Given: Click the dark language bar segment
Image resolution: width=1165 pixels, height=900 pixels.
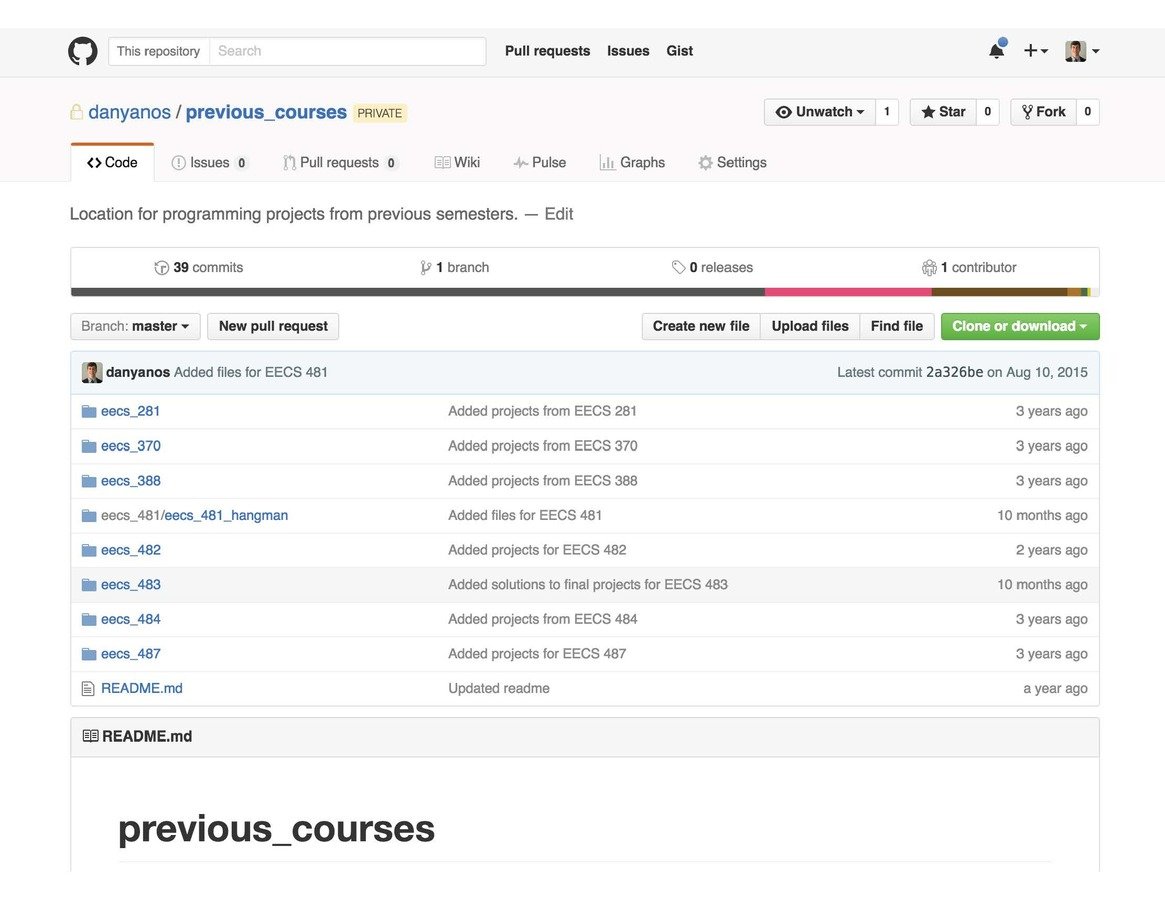Looking at the screenshot, I should coord(418,292).
